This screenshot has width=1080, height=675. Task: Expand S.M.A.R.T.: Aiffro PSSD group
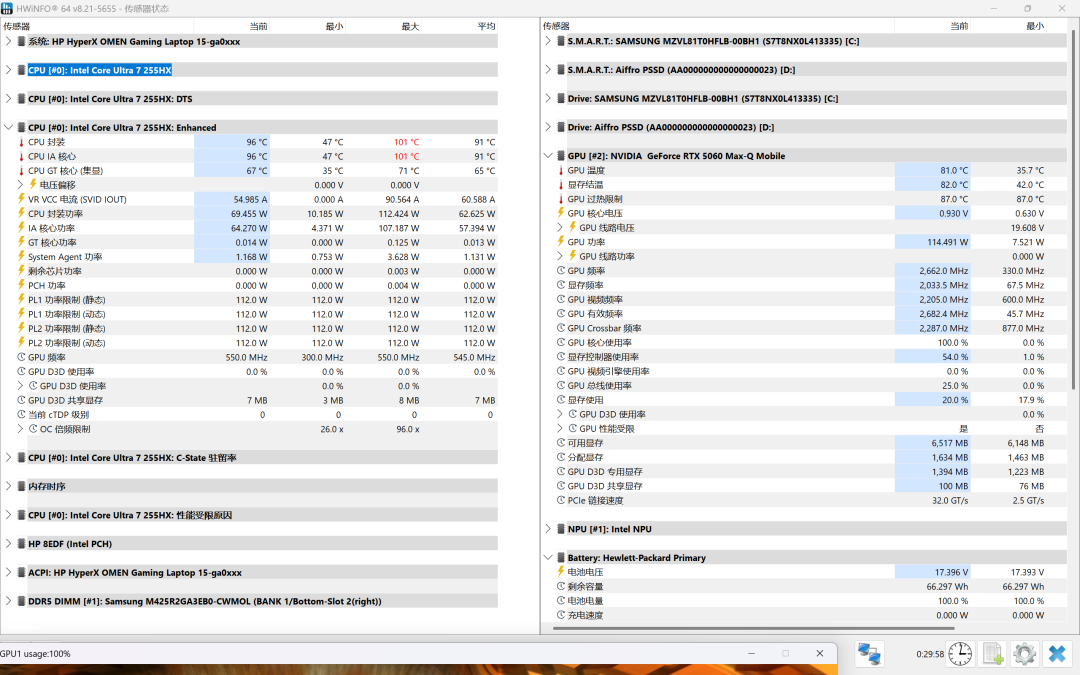pos(548,70)
